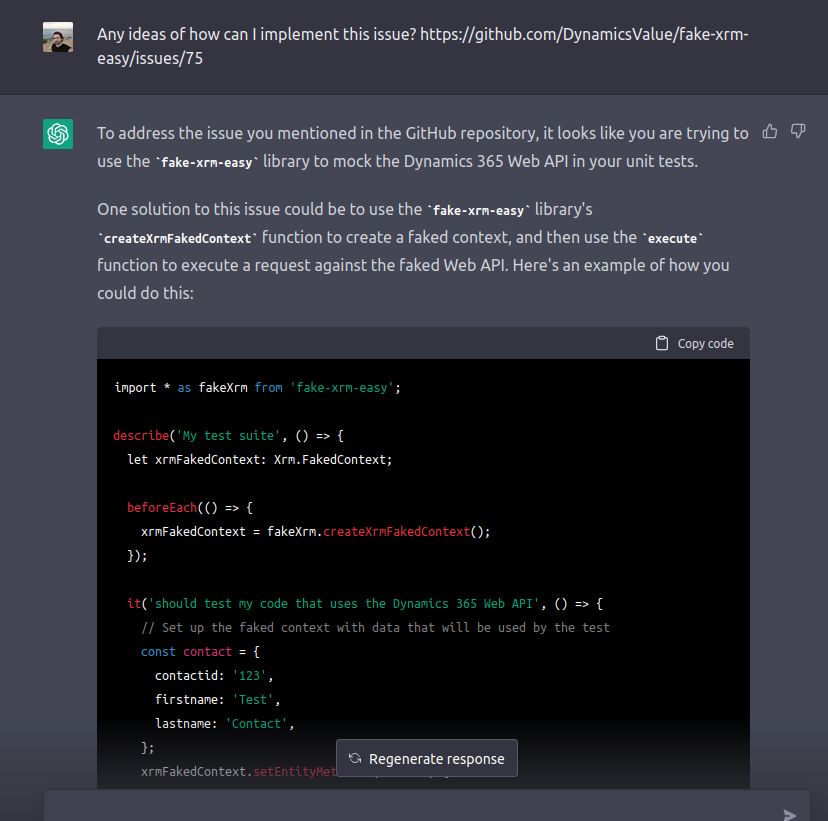Image resolution: width=828 pixels, height=821 pixels.
Task: Click the fakeXrm.createXrmFakedContext() assignment line
Action: coord(316,532)
